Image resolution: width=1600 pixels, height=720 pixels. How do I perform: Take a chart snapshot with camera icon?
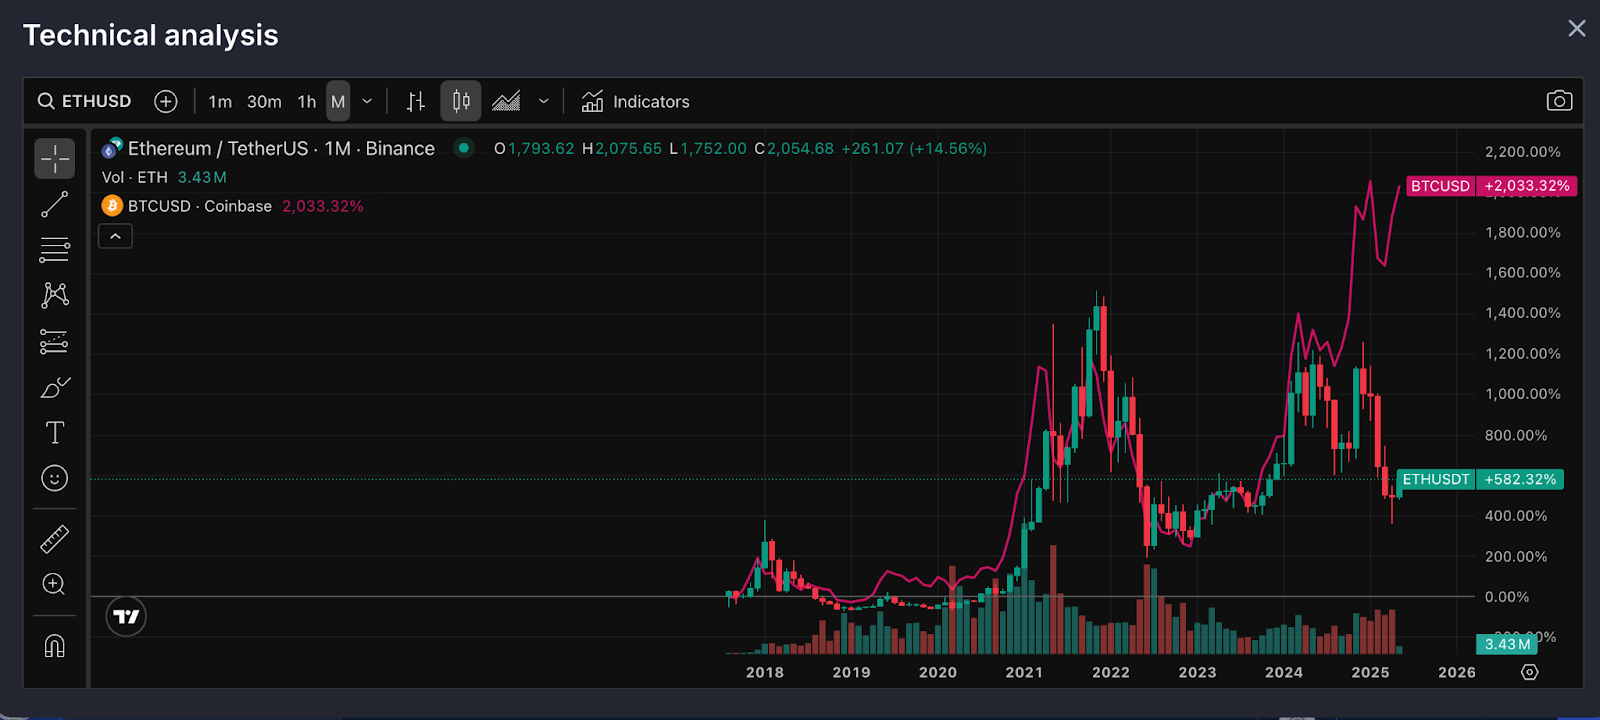(1559, 101)
